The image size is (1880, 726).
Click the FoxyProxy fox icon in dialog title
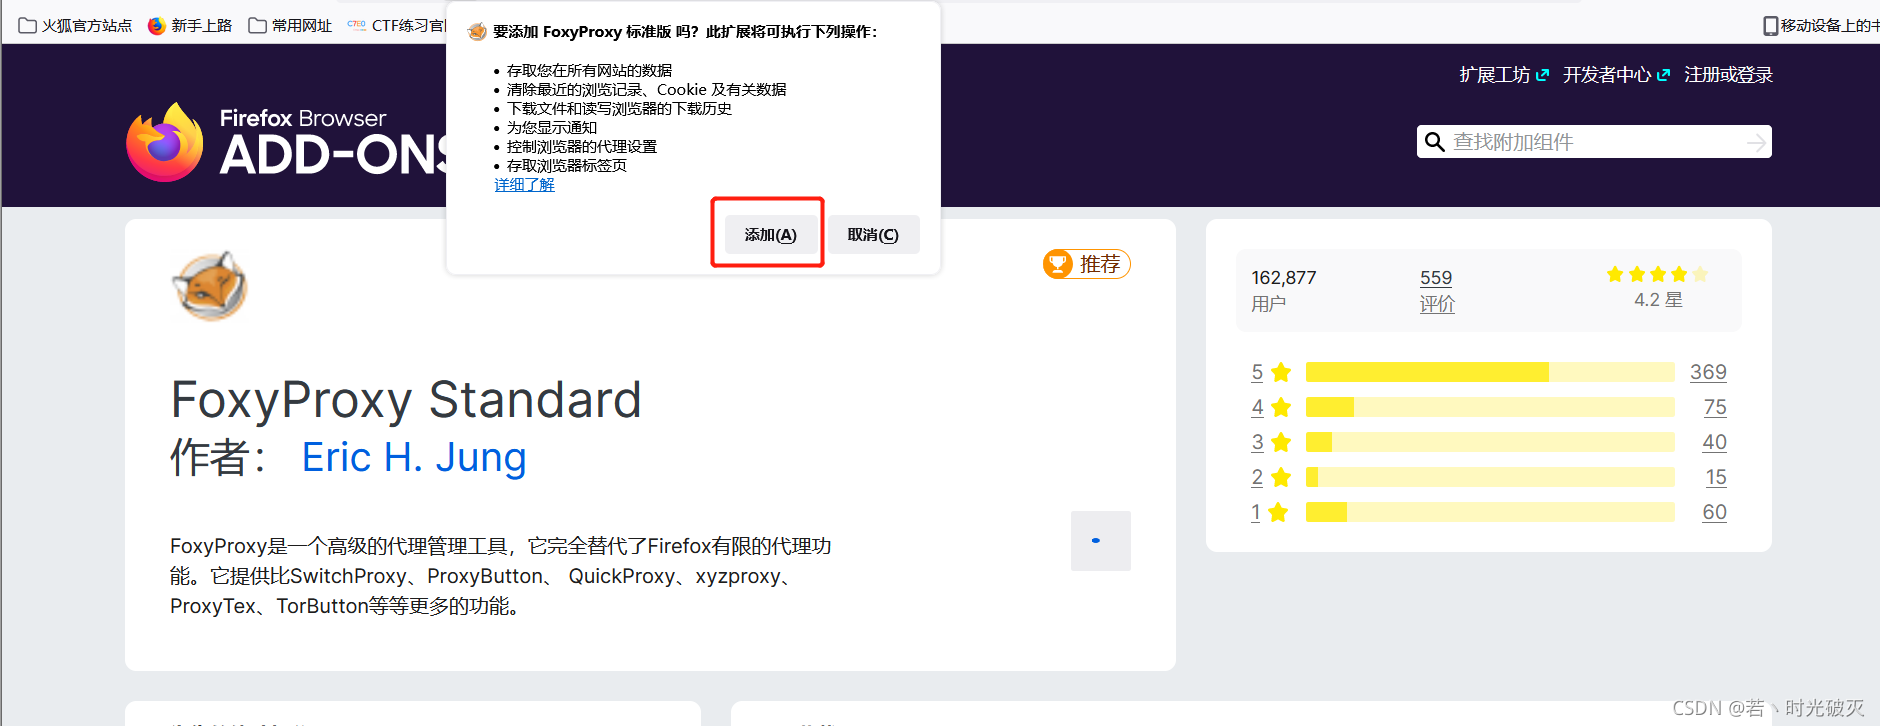(477, 32)
